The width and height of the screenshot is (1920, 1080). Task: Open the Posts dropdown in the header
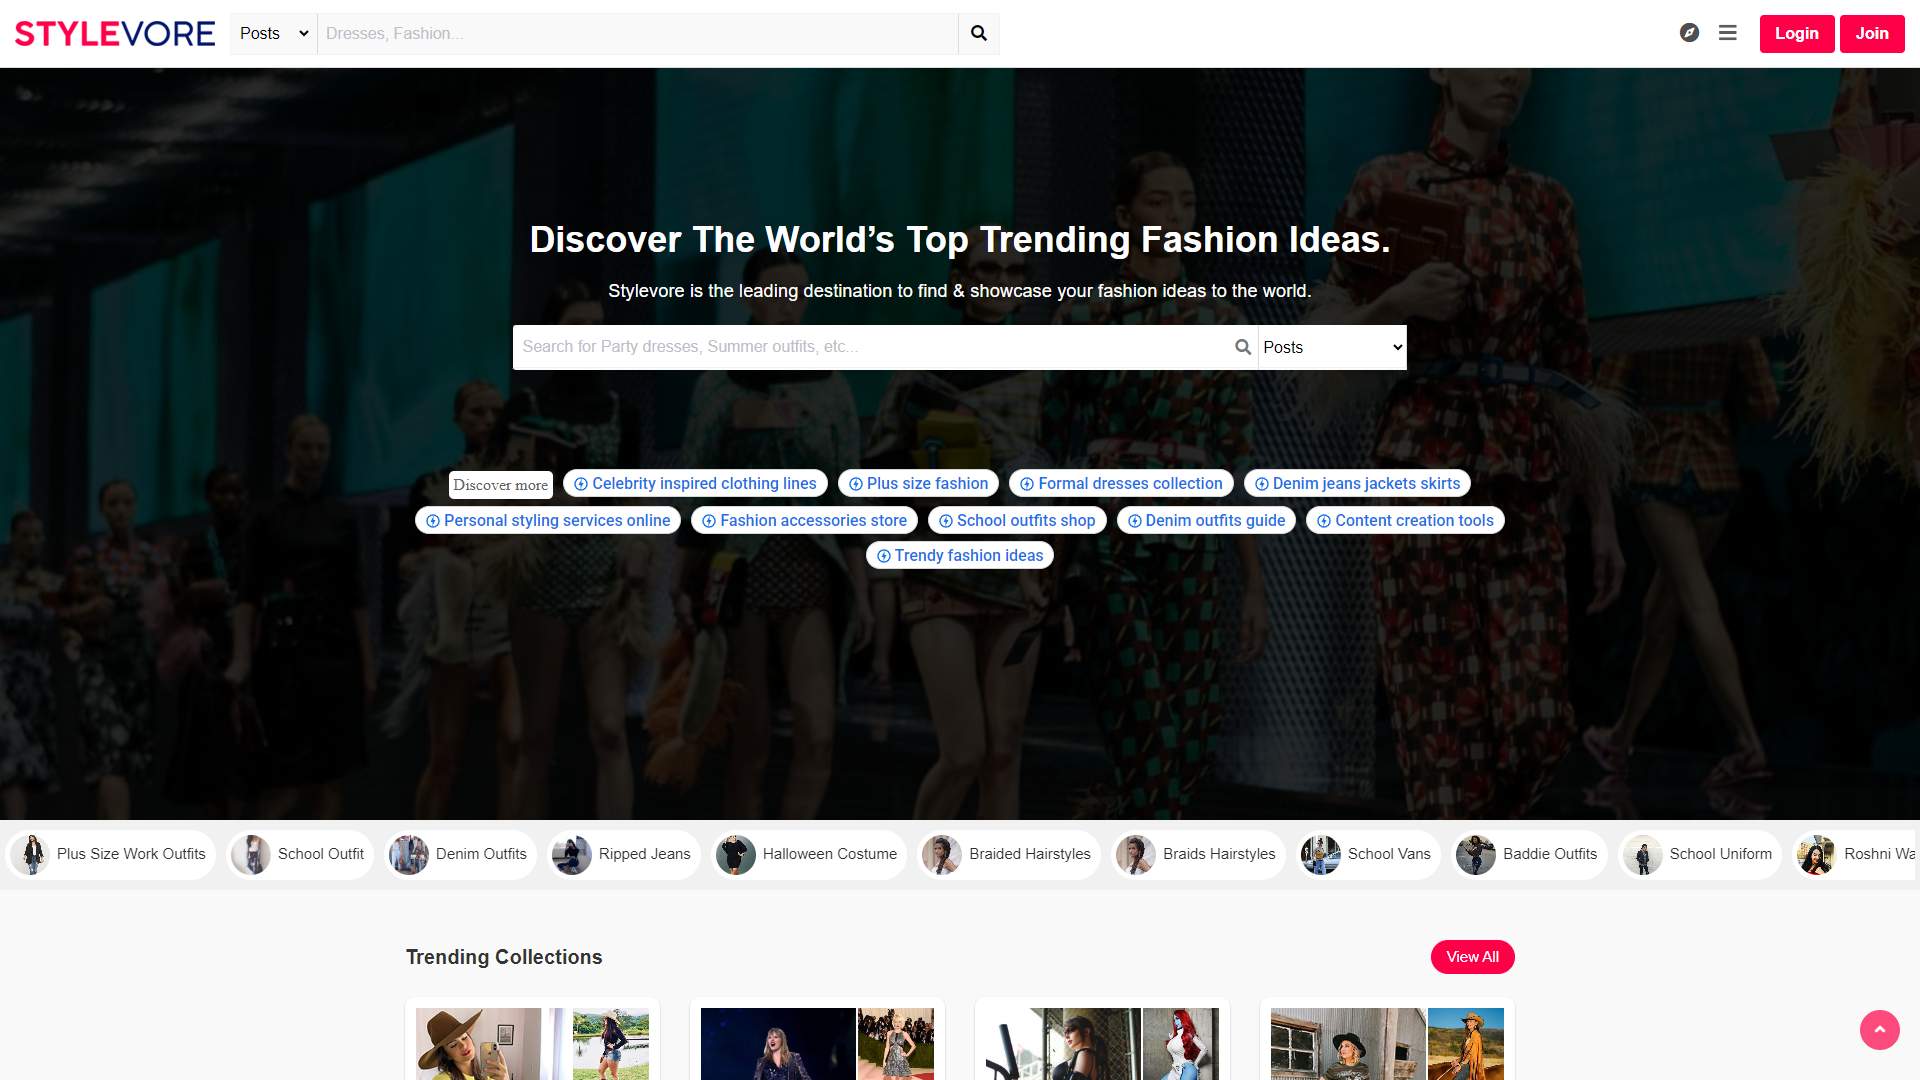[272, 33]
